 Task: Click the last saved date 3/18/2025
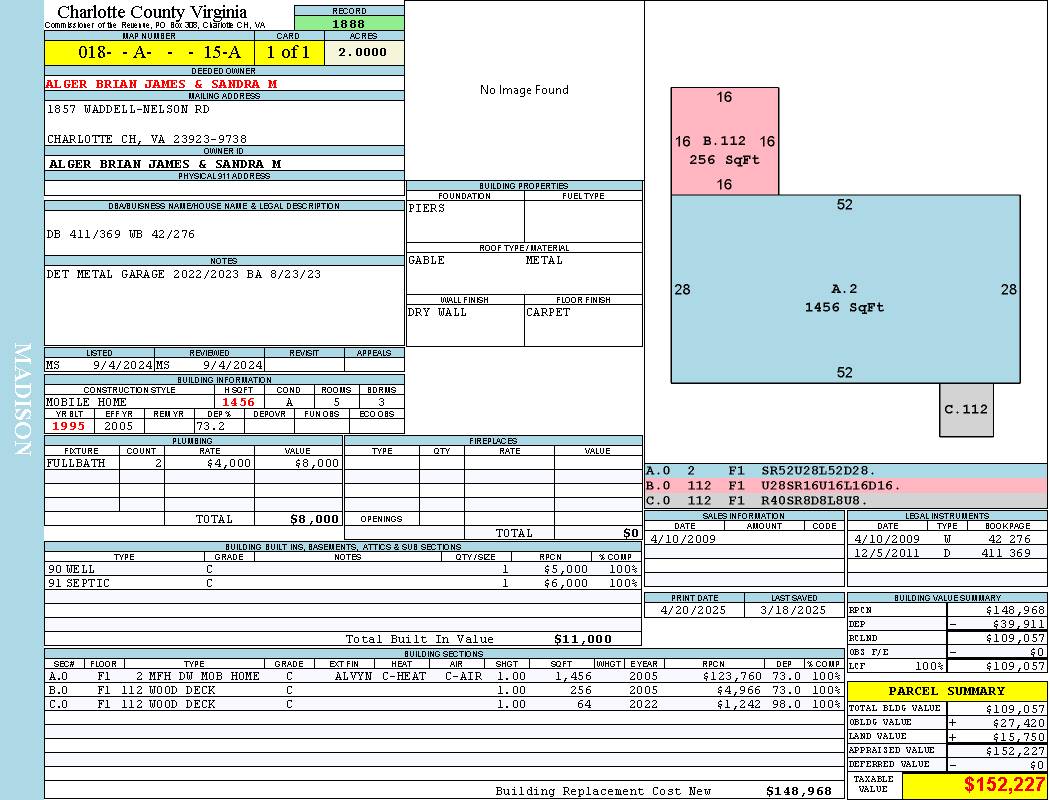(793, 611)
